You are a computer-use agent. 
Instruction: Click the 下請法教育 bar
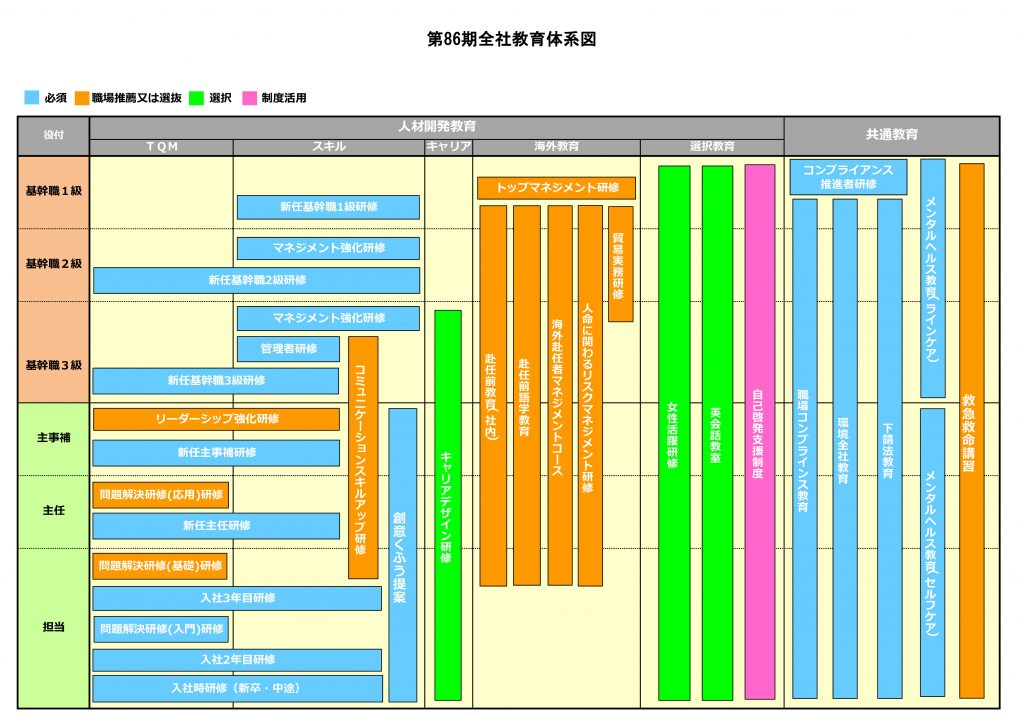tap(889, 449)
